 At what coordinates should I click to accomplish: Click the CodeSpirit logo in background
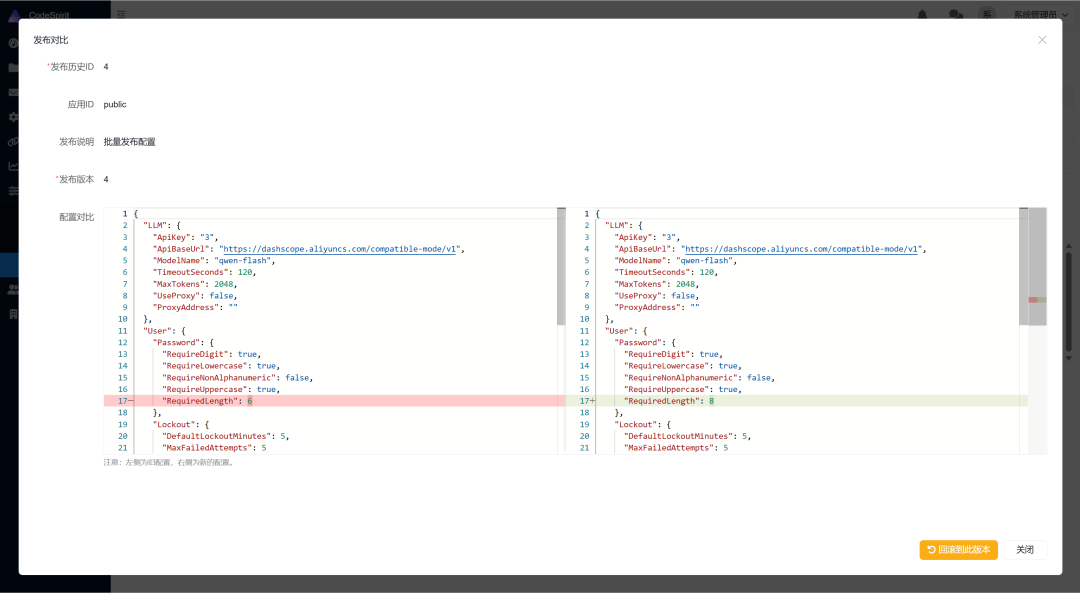(x=40, y=14)
